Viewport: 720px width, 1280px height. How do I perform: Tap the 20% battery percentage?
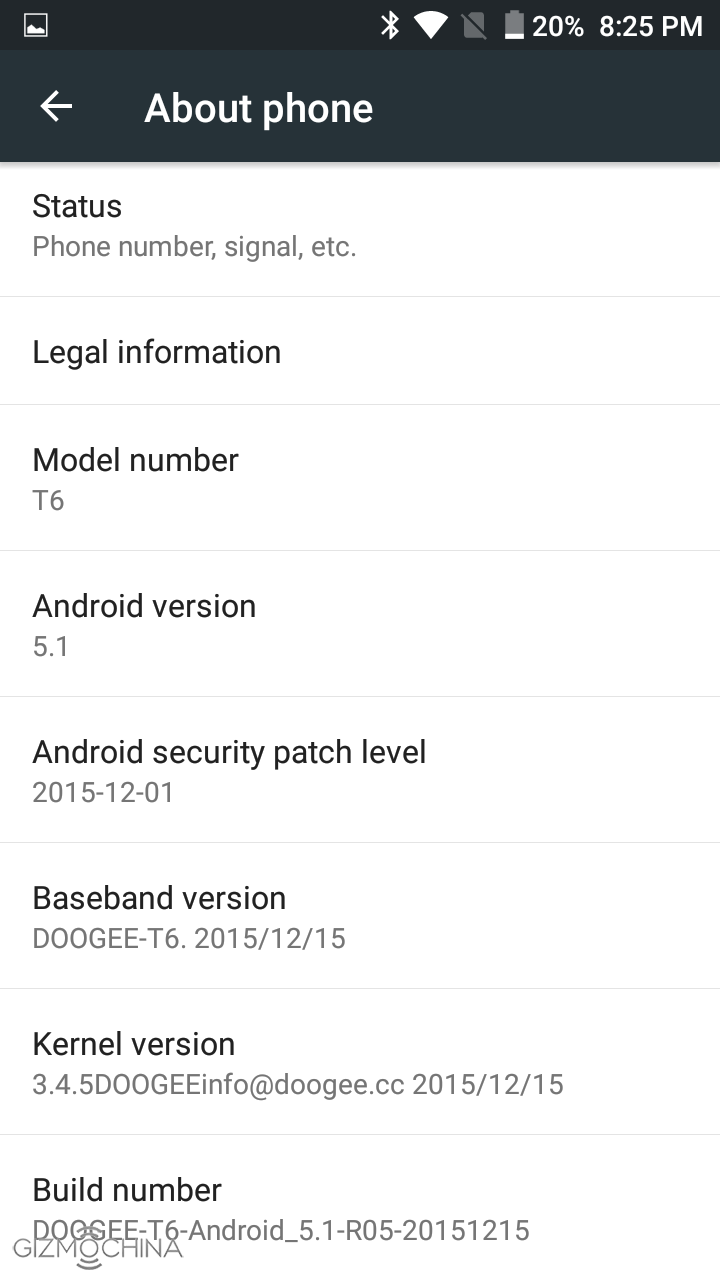(558, 27)
